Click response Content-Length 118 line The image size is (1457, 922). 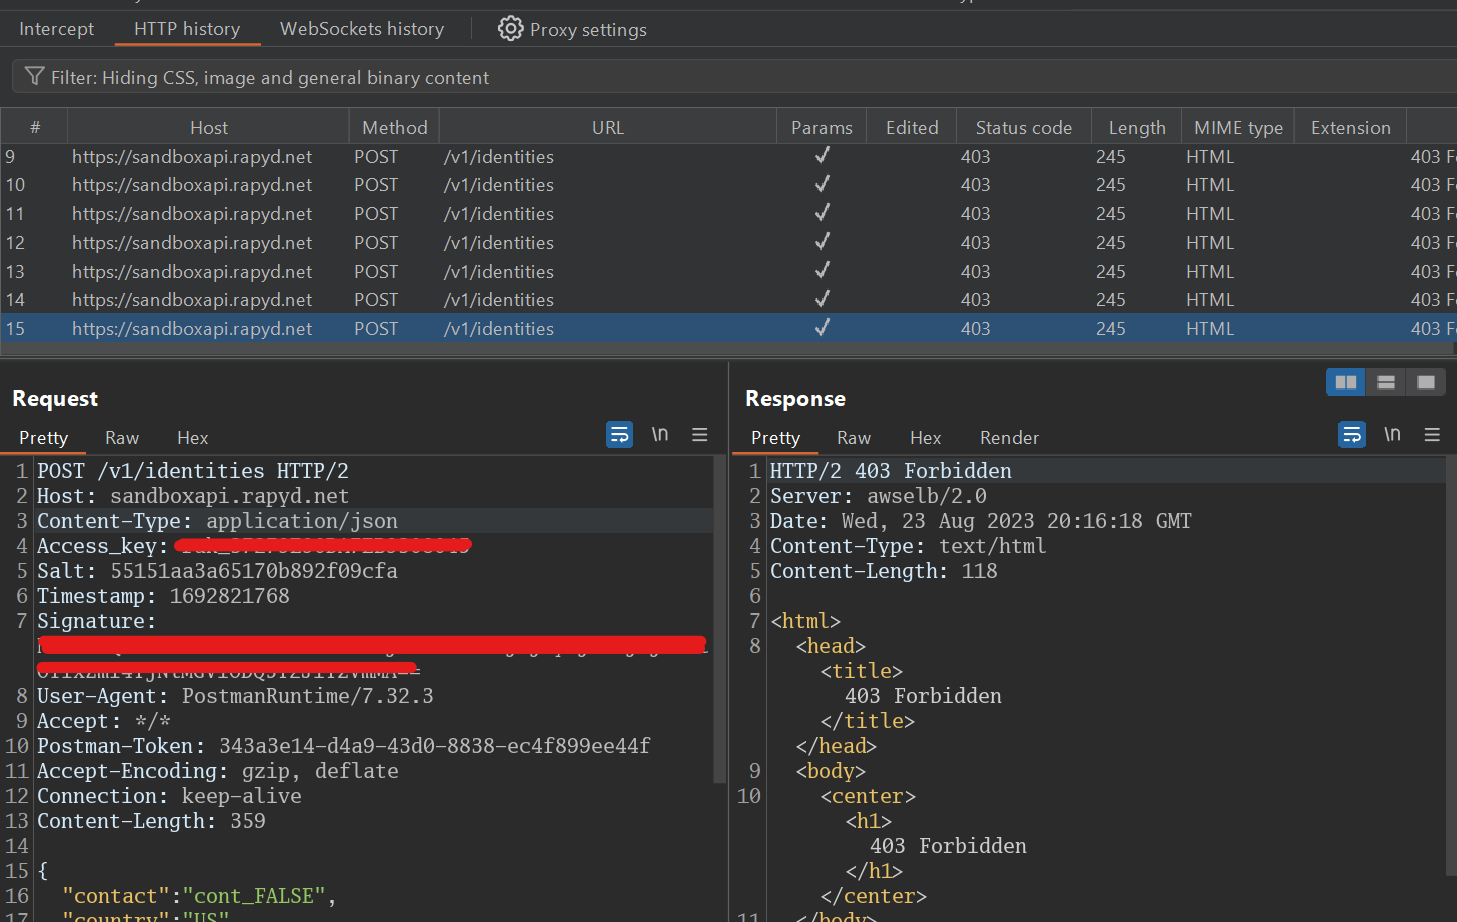point(883,571)
